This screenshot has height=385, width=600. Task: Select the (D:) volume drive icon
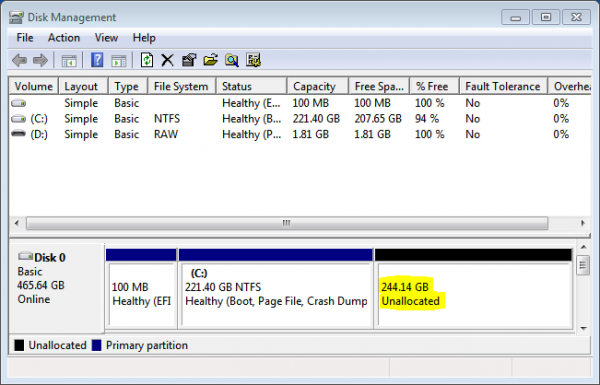click(18, 134)
